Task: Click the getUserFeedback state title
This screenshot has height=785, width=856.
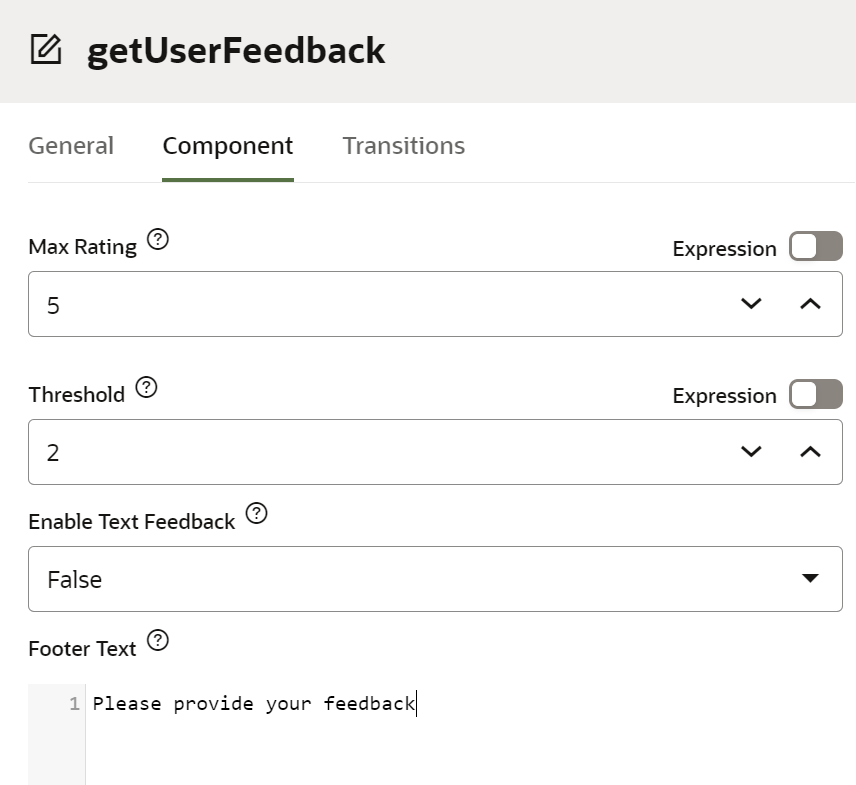Action: [x=236, y=50]
